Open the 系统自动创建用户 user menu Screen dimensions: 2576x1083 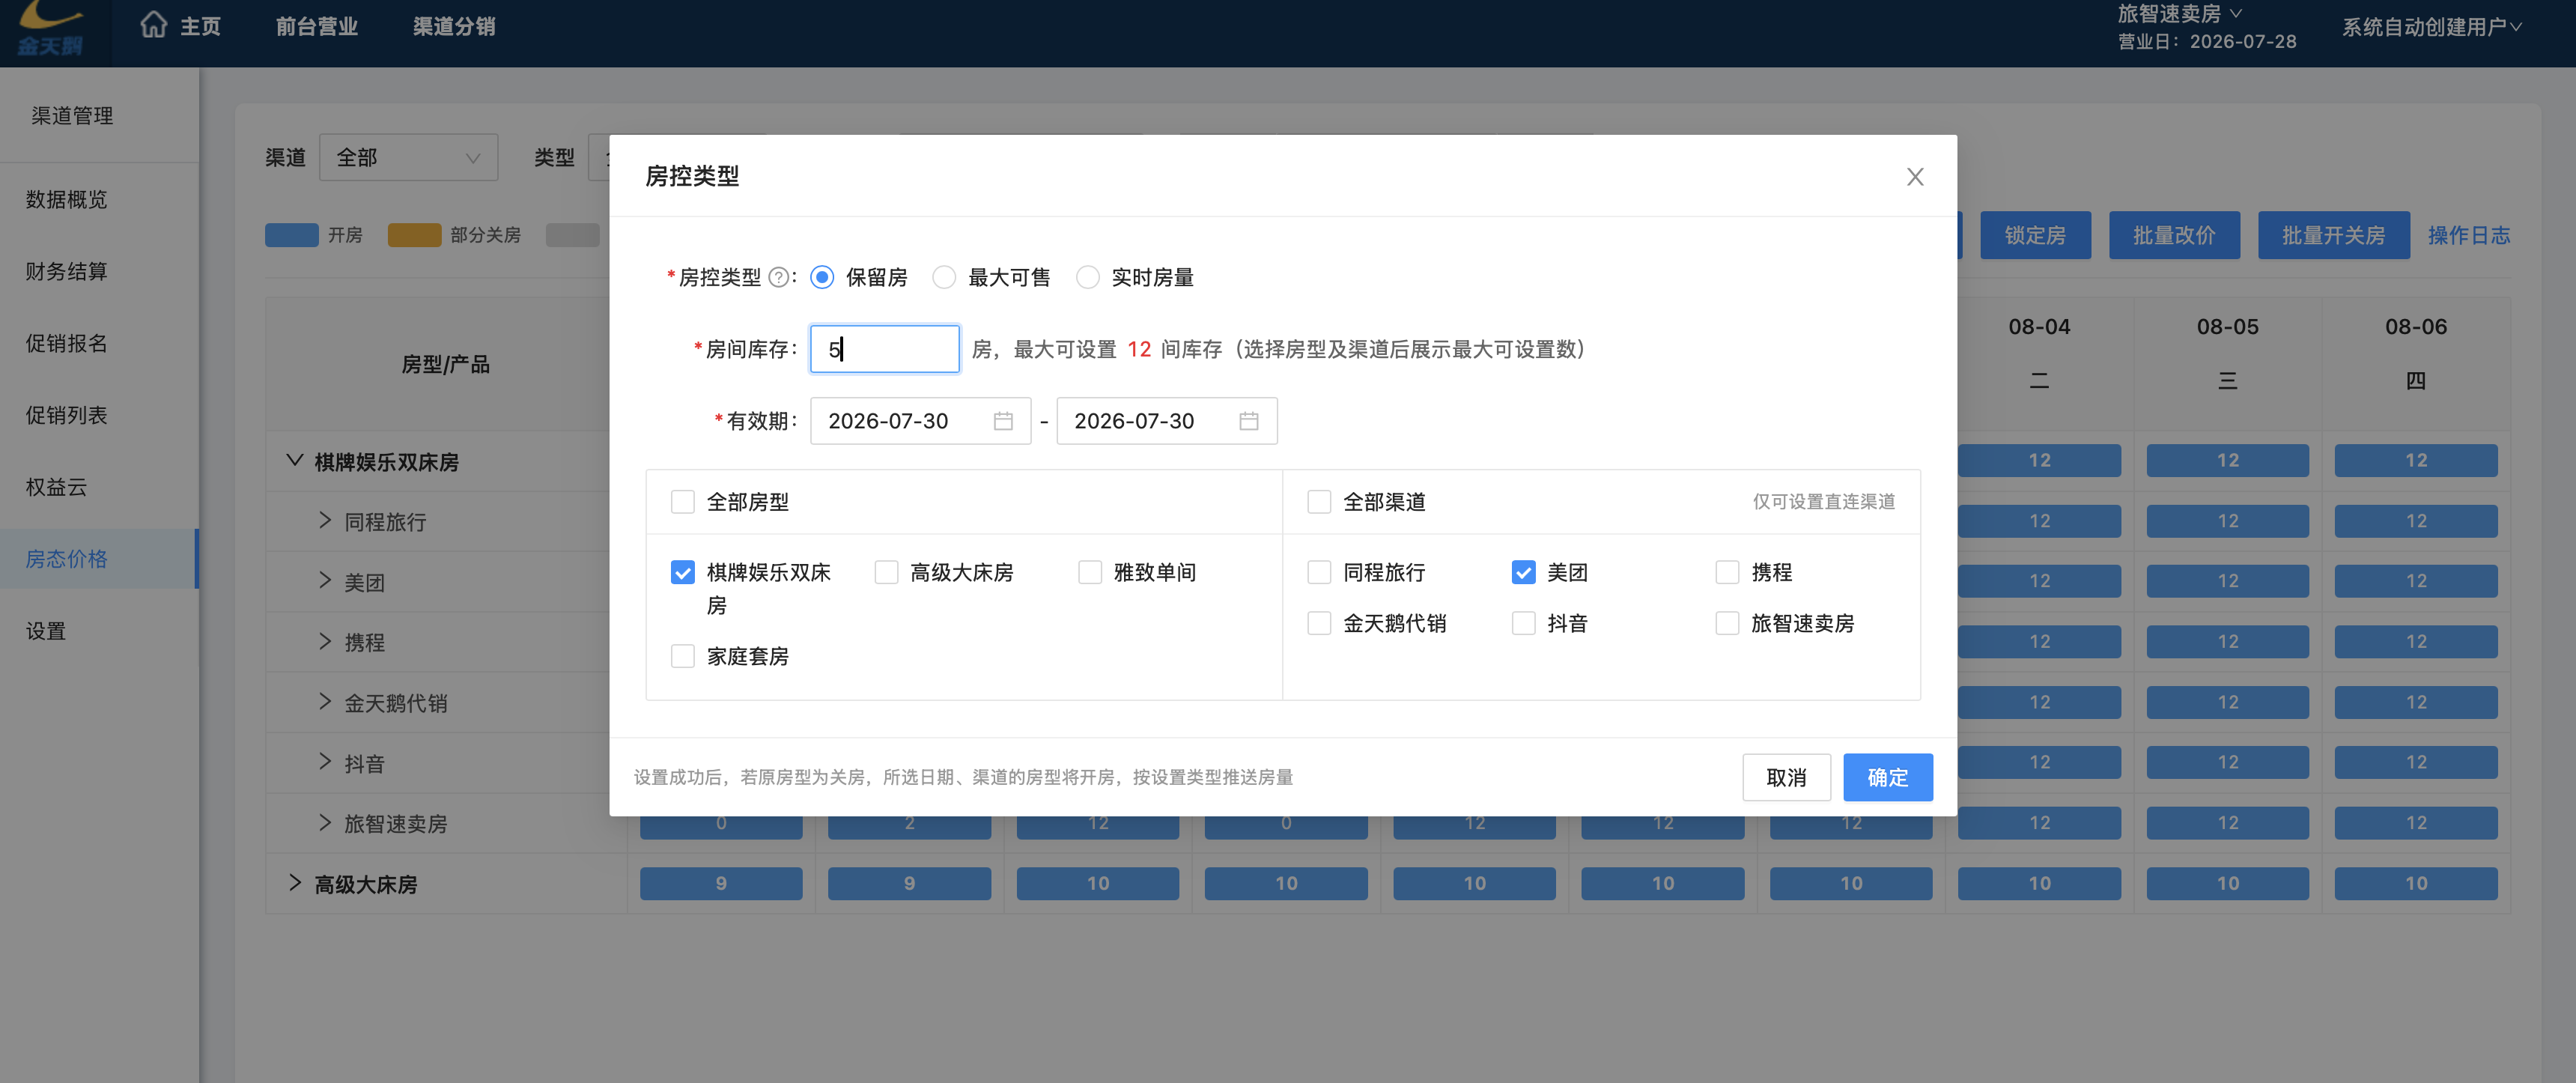[x=2432, y=27]
